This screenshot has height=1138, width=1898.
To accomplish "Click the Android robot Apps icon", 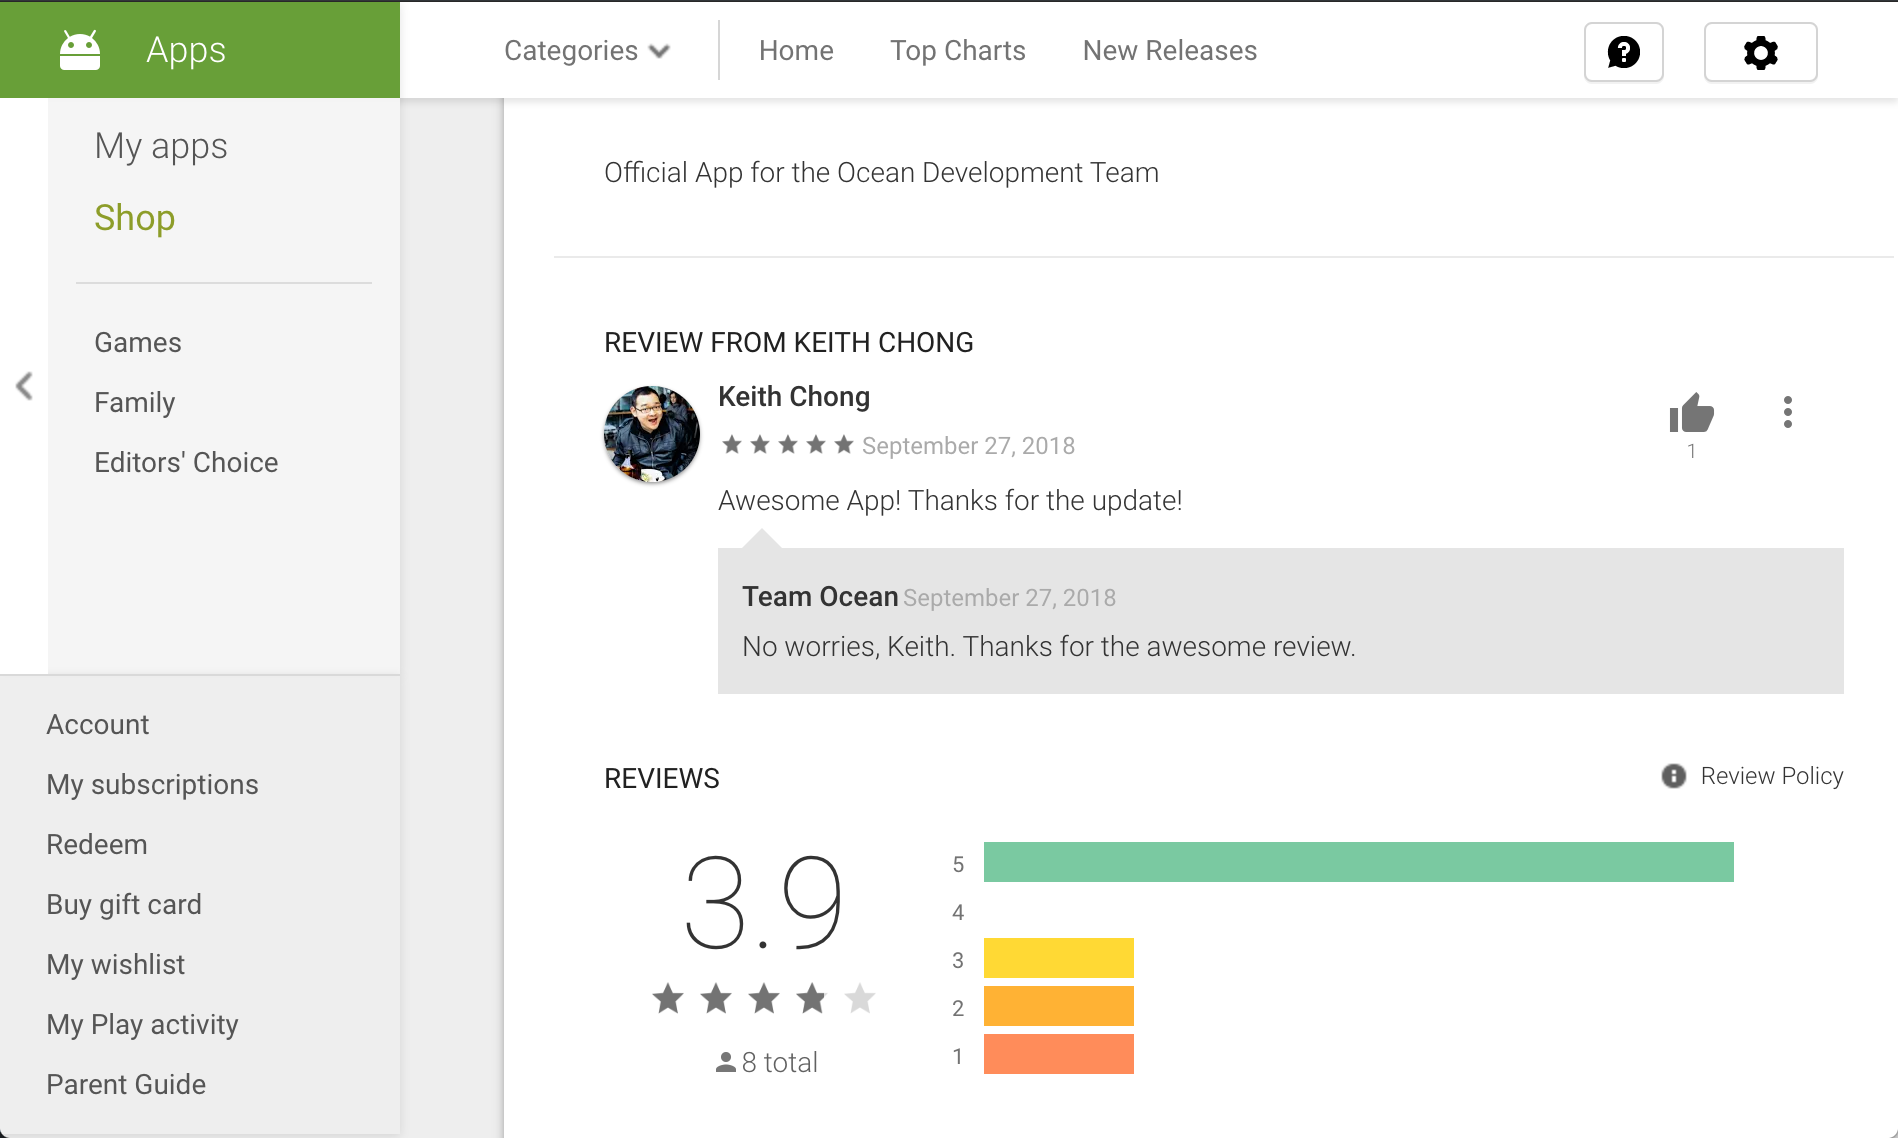I will (x=80, y=50).
